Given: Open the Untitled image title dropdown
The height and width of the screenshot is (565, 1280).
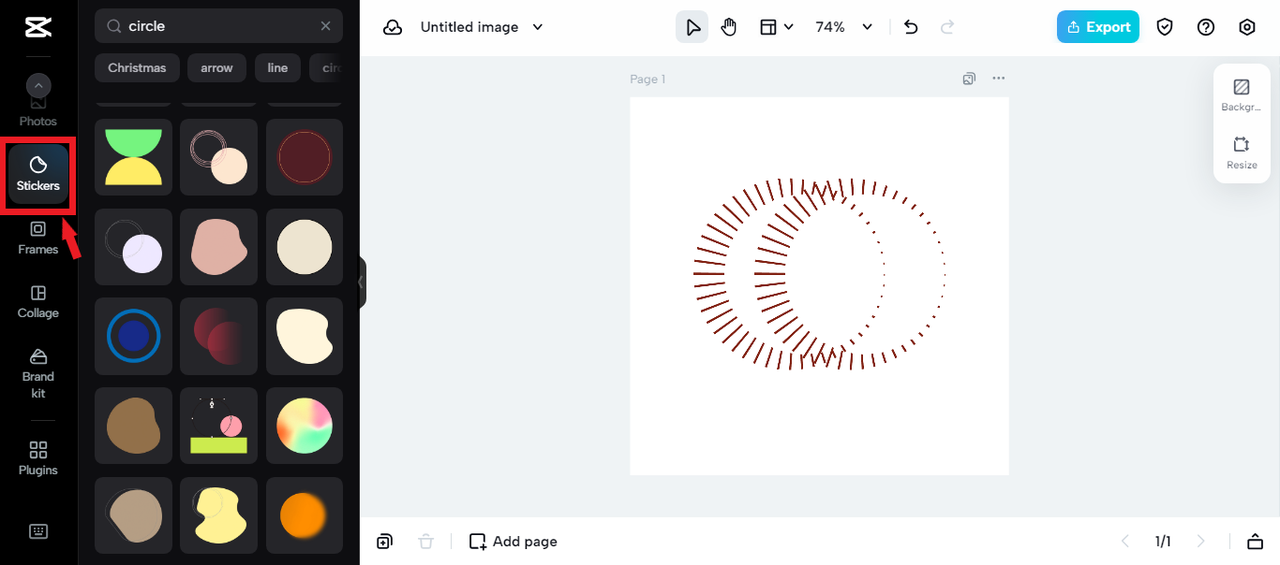Looking at the screenshot, I should coord(538,27).
